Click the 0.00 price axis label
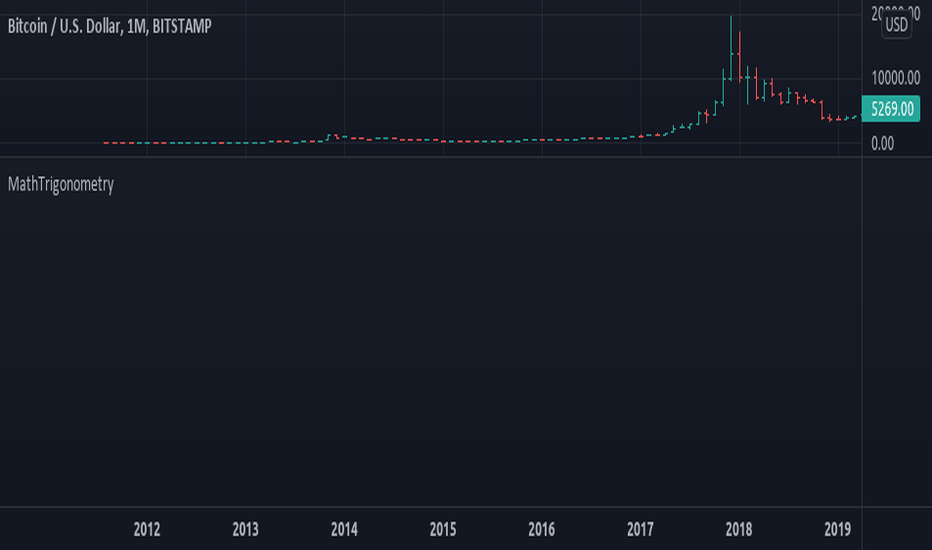The image size is (932, 550). point(883,143)
